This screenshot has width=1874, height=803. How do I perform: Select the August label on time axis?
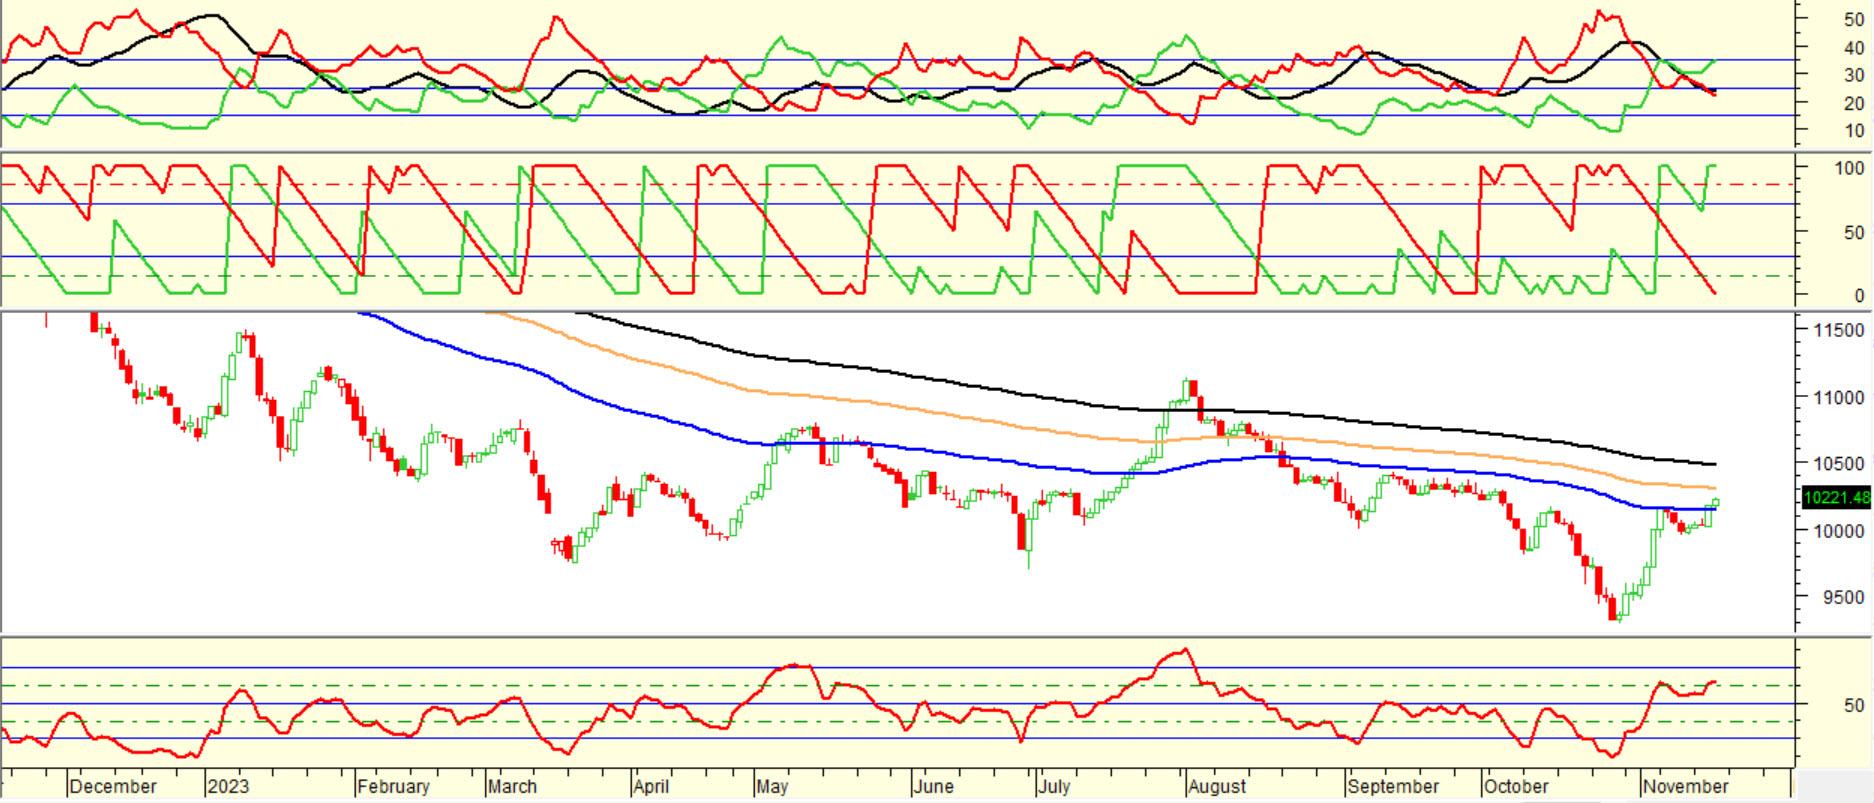point(1218,786)
